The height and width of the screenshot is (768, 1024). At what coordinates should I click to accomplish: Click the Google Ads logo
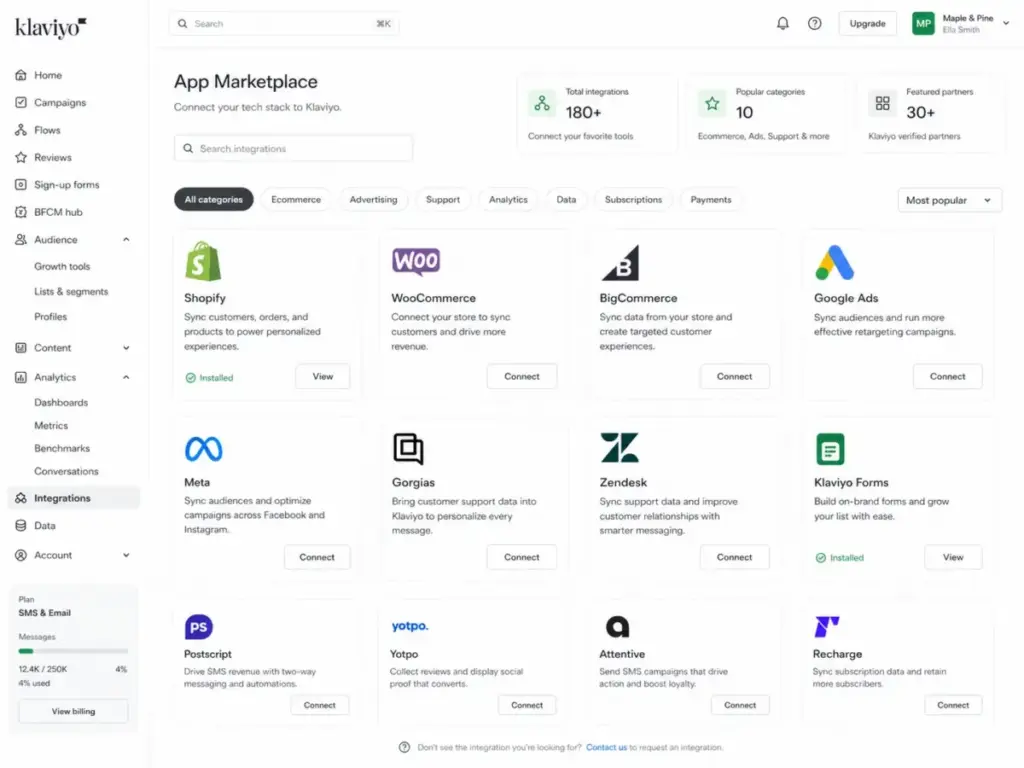pos(835,263)
